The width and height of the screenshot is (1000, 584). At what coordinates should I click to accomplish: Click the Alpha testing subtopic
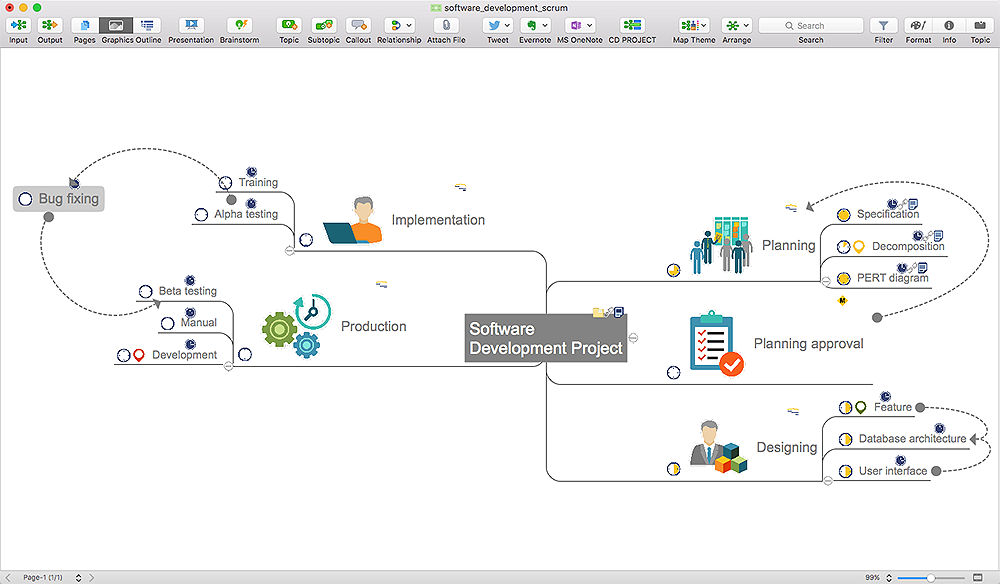click(246, 214)
